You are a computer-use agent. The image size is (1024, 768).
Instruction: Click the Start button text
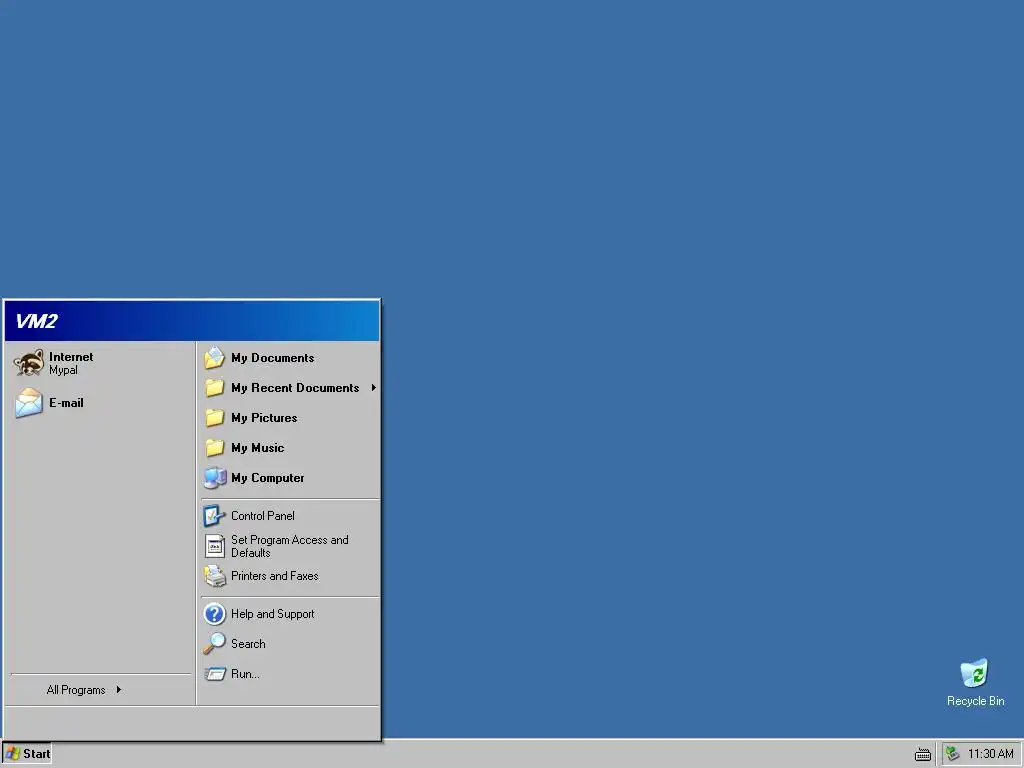point(37,754)
